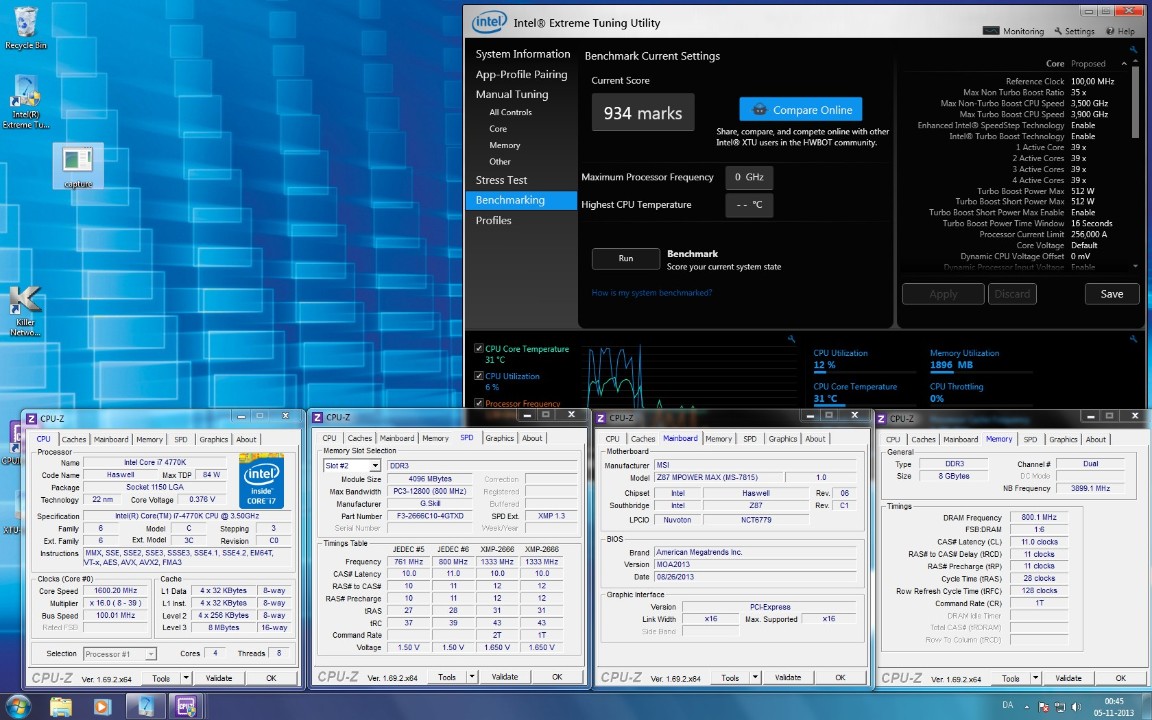Viewport: 1152px width, 720px height.
Task: Open File Explorer from taskbar
Action: 61,706
